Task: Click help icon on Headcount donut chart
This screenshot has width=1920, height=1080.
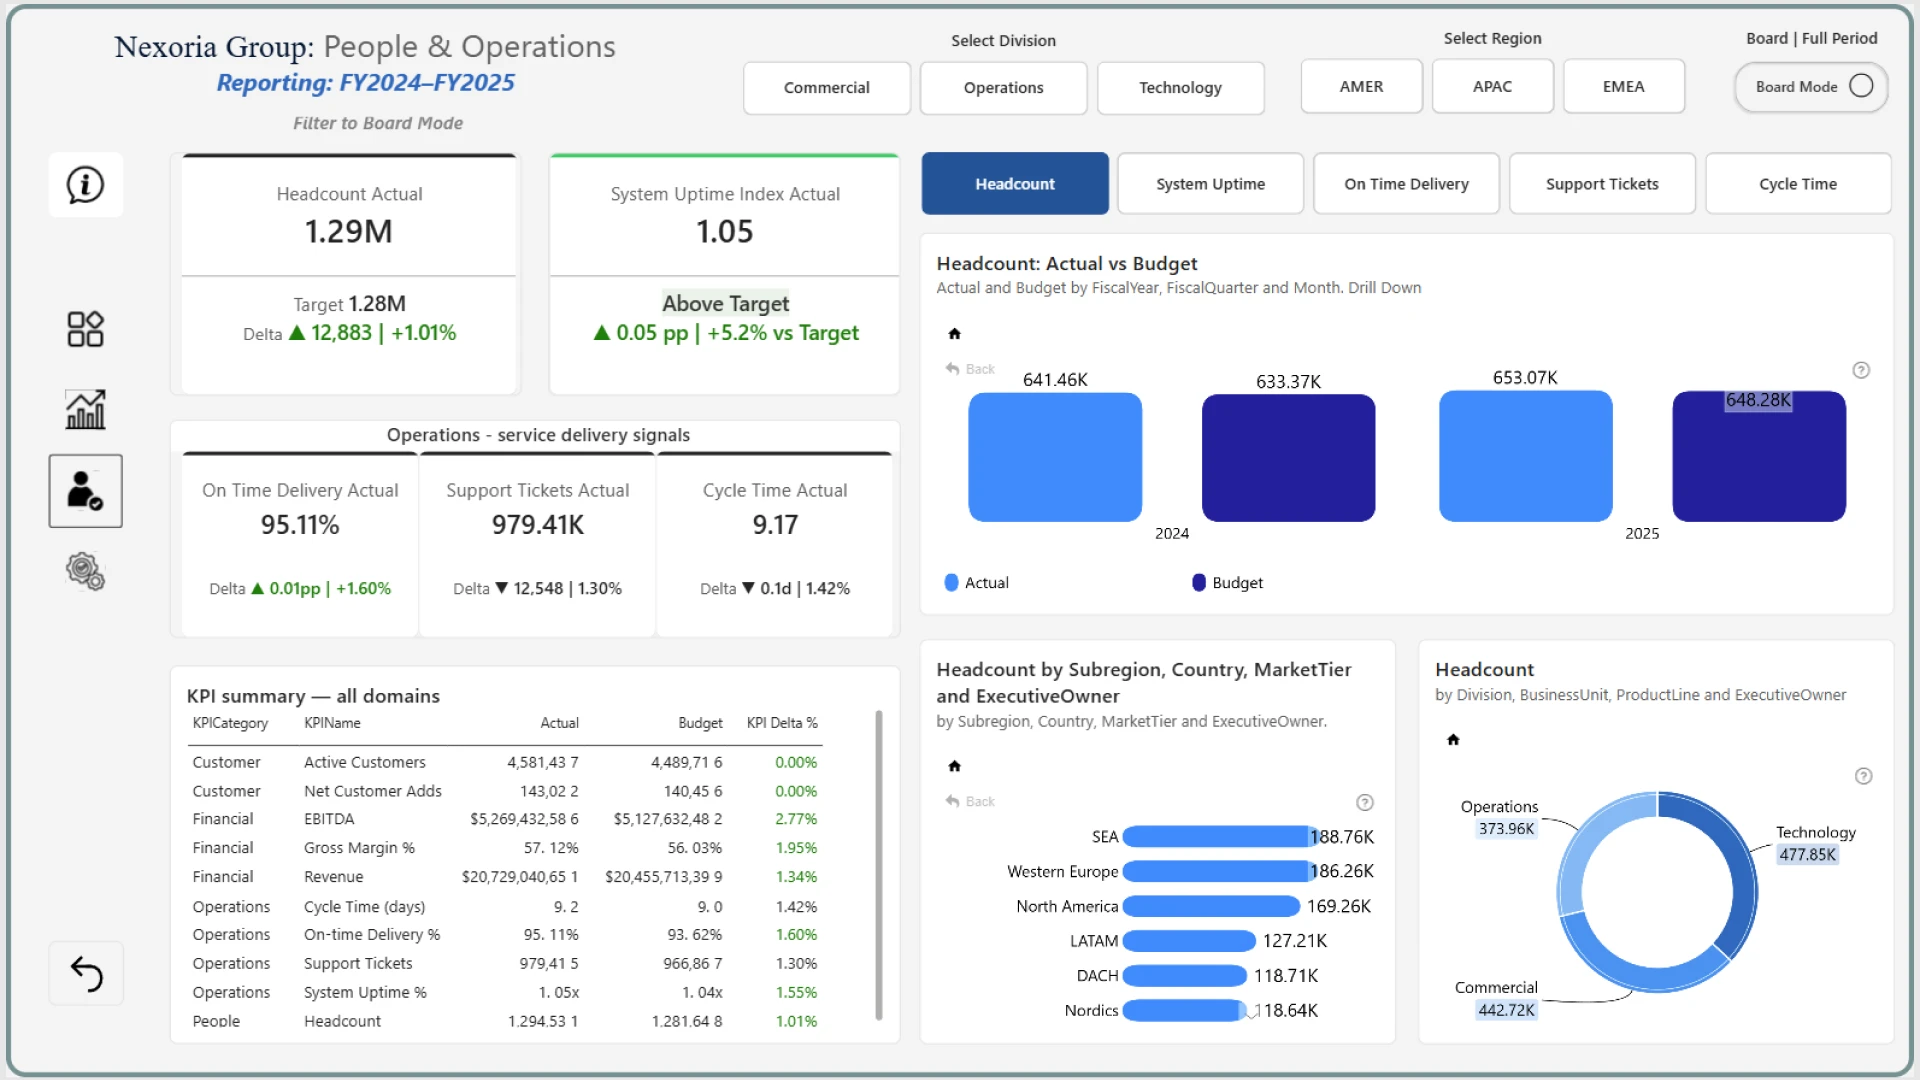Action: pos(1863,776)
